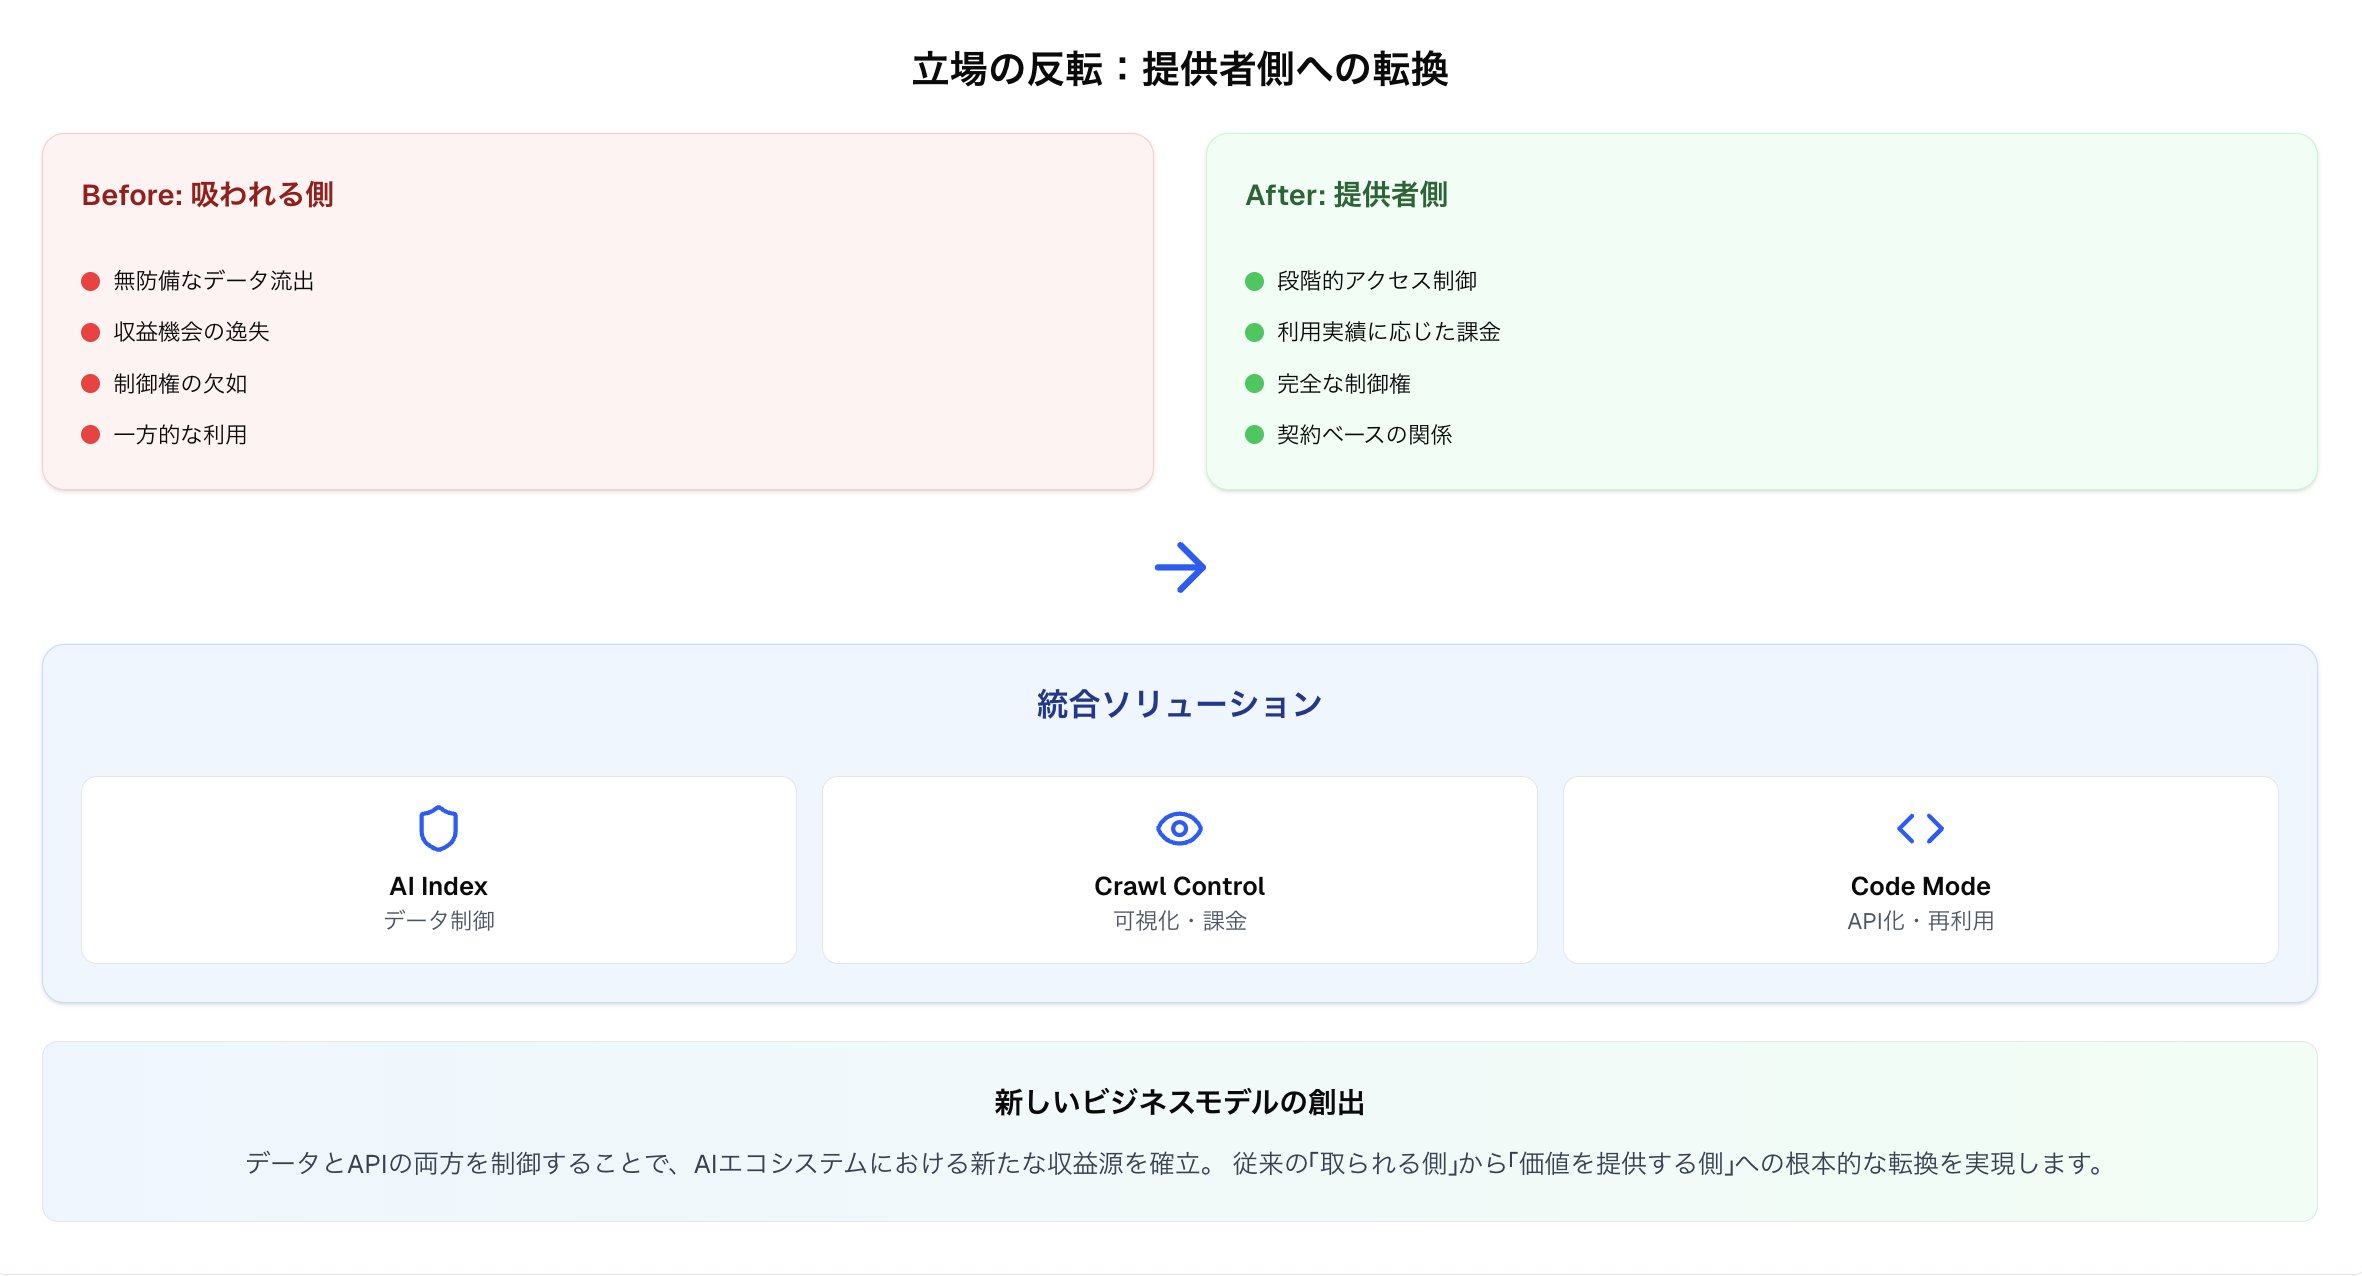The height and width of the screenshot is (1276, 2362).
Task: Select the Code Mode card title
Action: point(1920,886)
